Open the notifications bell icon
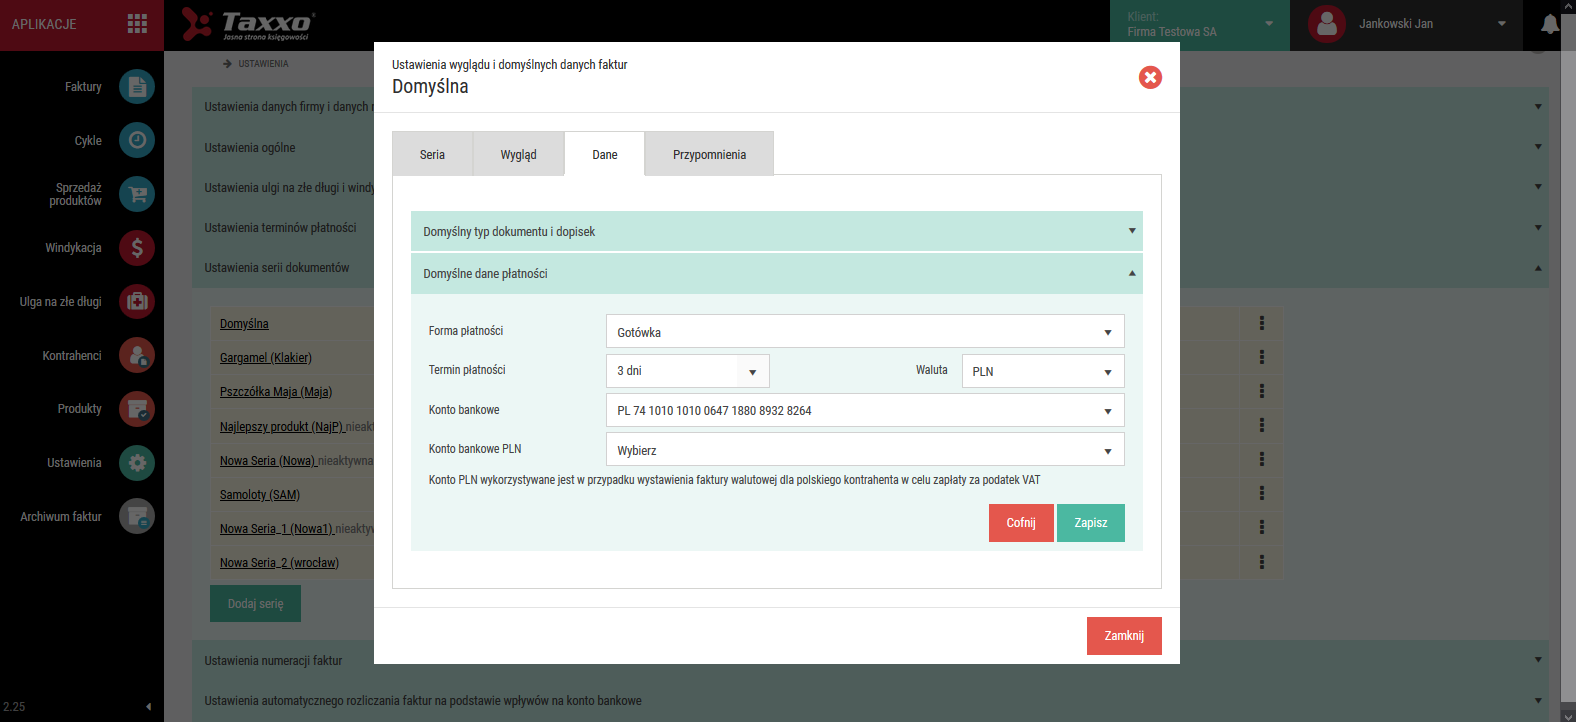Viewport: 1576px width, 722px height. pos(1549,24)
